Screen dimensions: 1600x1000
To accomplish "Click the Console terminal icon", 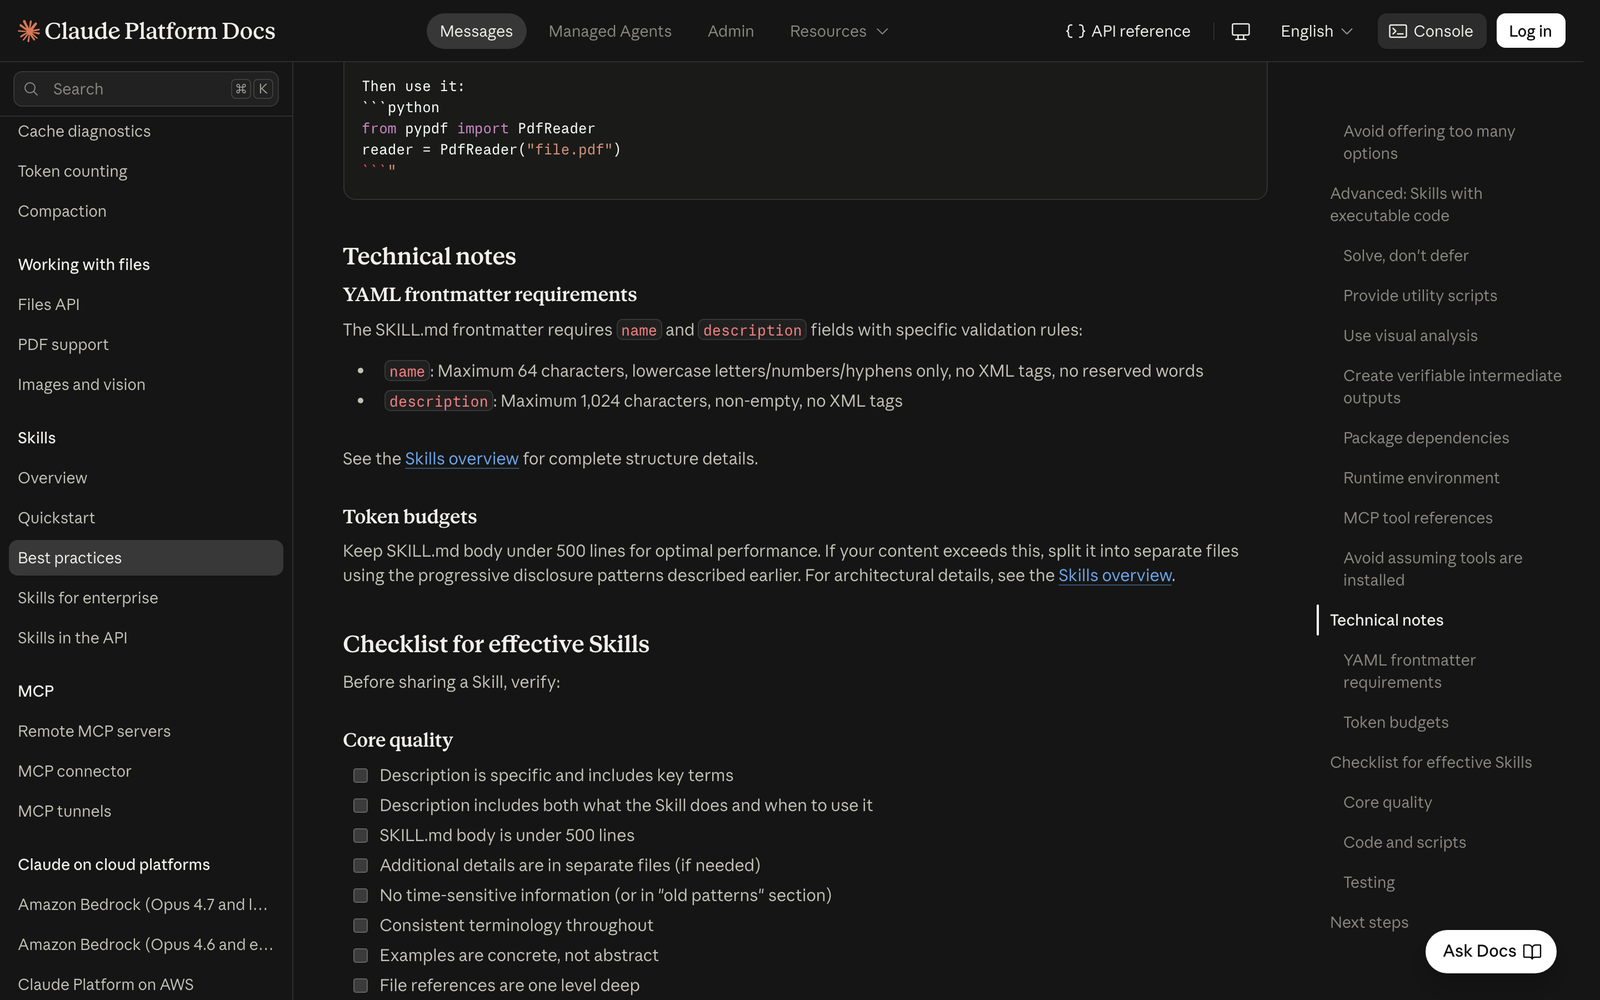I will [x=1398, y=31].
